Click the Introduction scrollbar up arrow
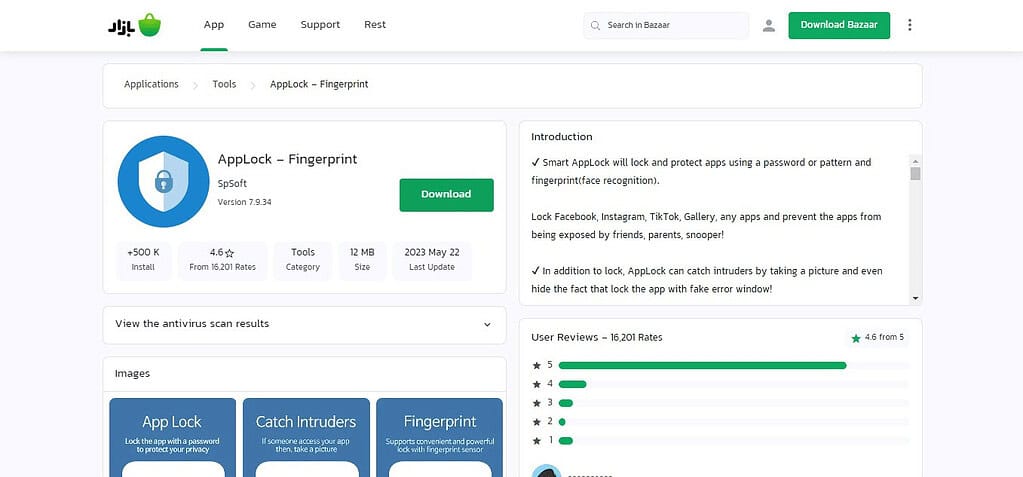 tap(915, 161)
